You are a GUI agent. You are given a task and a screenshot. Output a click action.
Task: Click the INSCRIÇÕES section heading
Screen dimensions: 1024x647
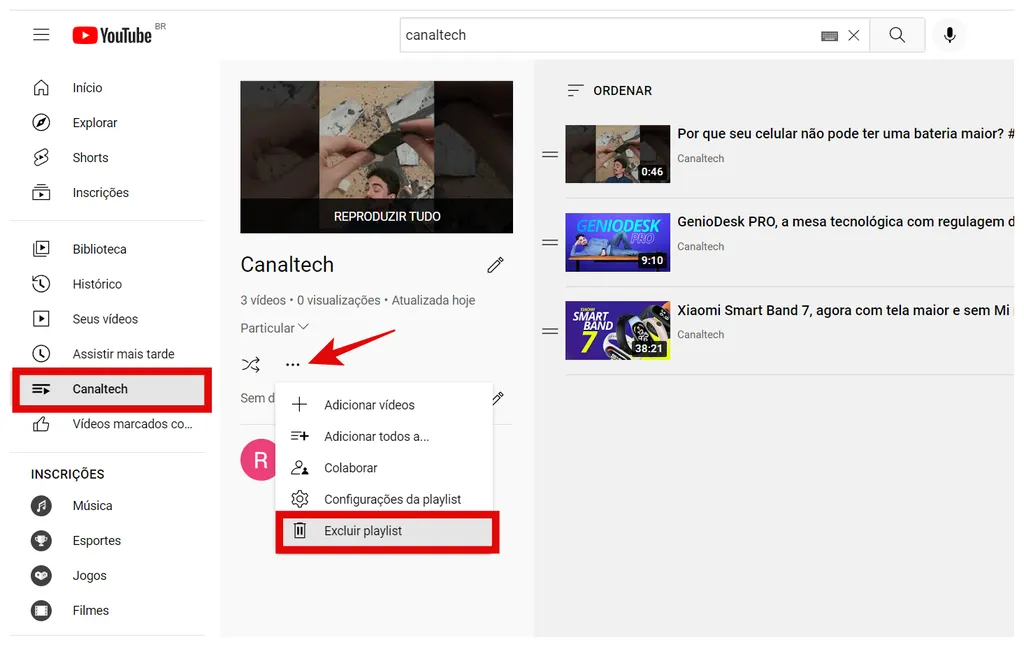pos(68,474)
